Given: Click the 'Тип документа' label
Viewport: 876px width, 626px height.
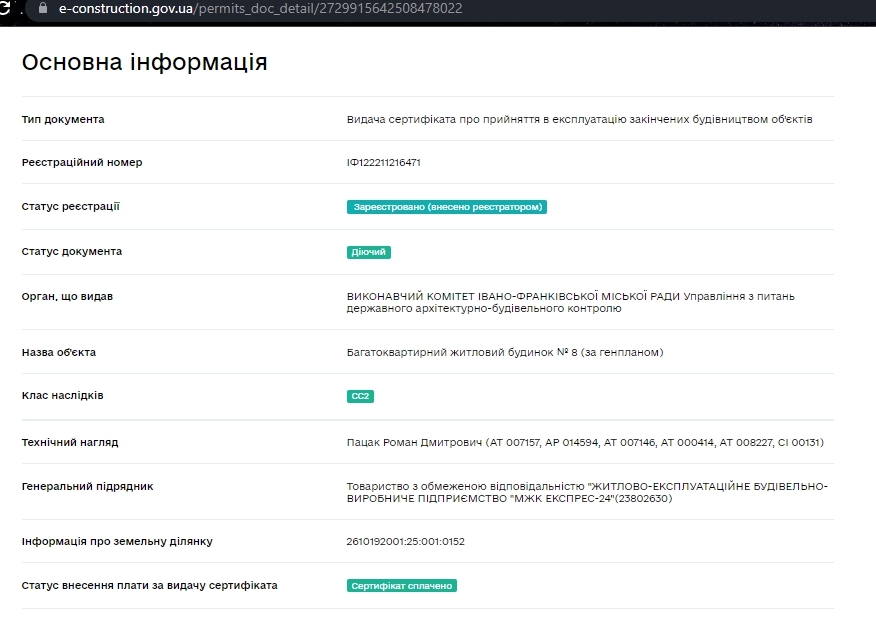Looking at the screenshot, I should (63, 120).
